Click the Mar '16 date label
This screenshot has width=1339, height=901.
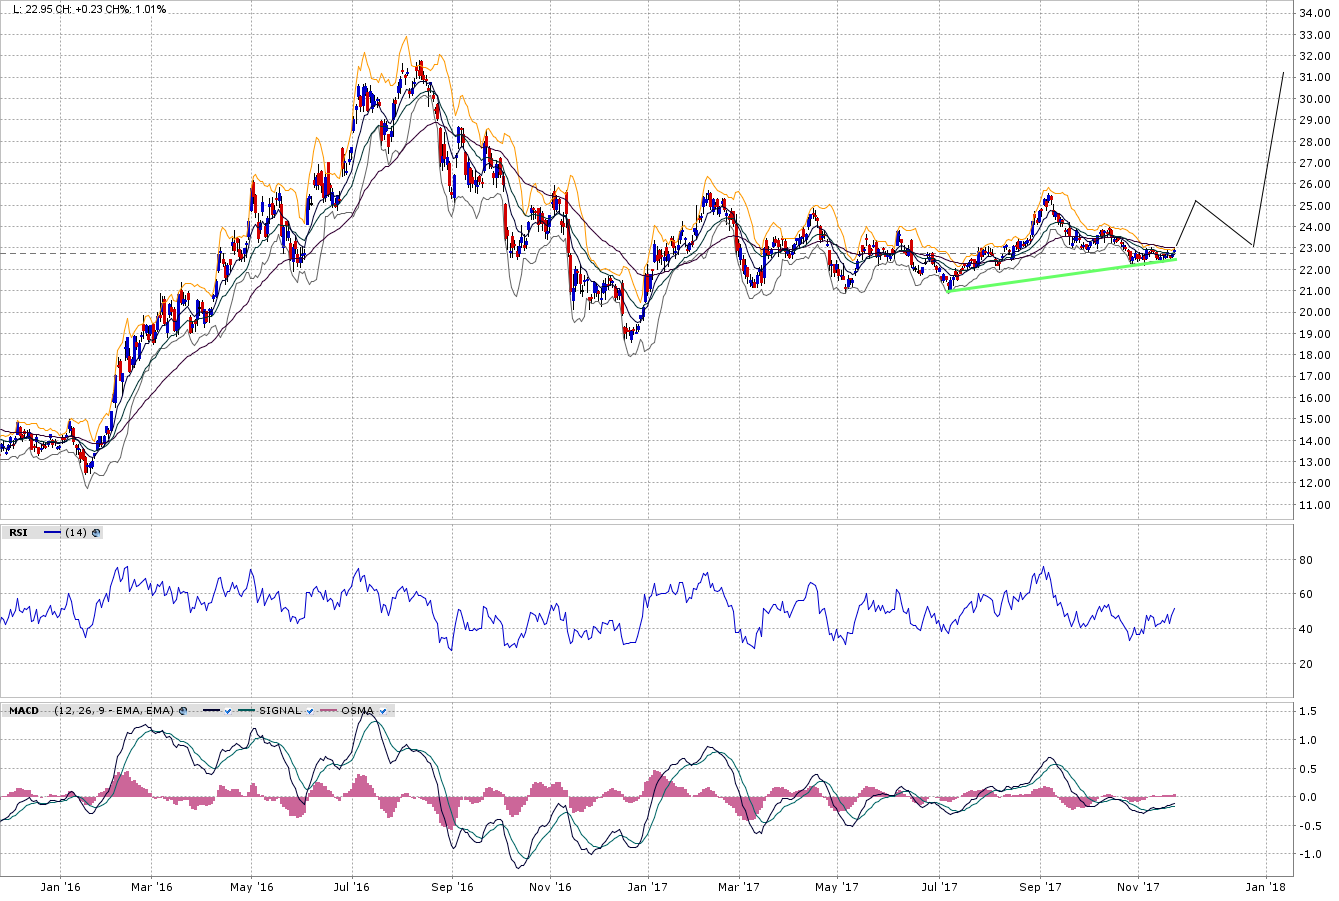(x=153, y=887)
